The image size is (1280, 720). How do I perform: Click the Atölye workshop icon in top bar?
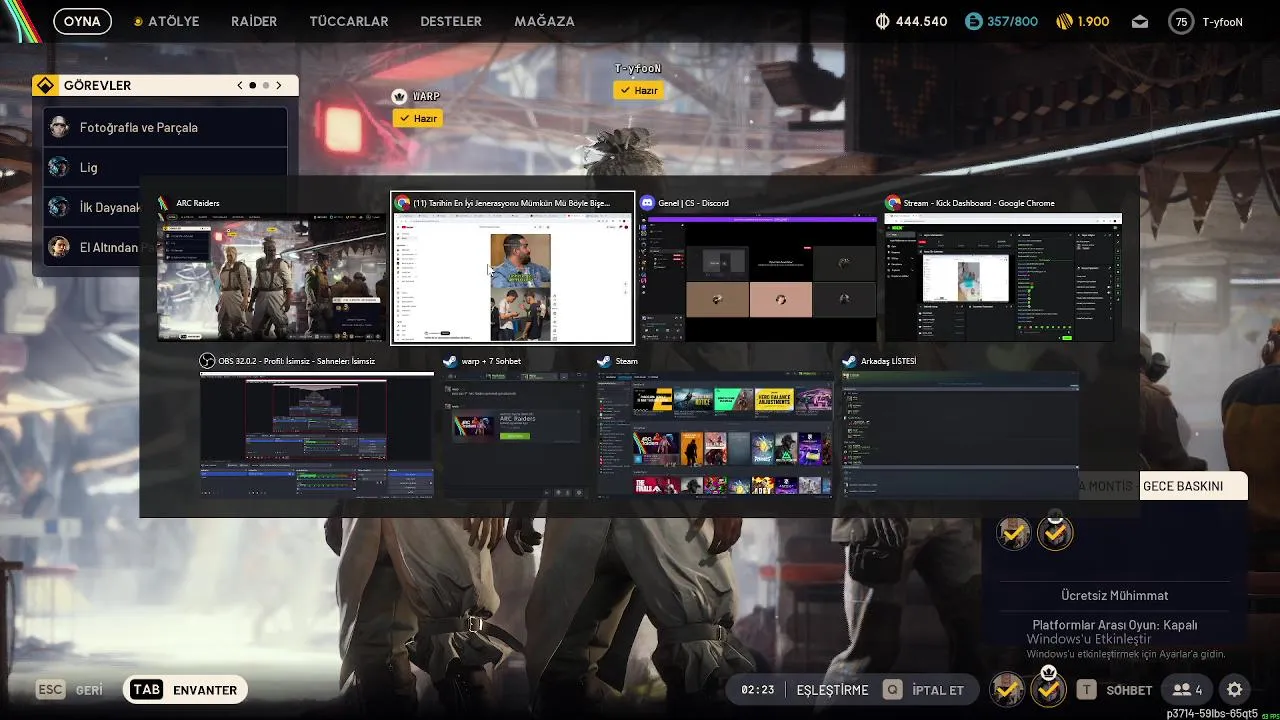138,21
